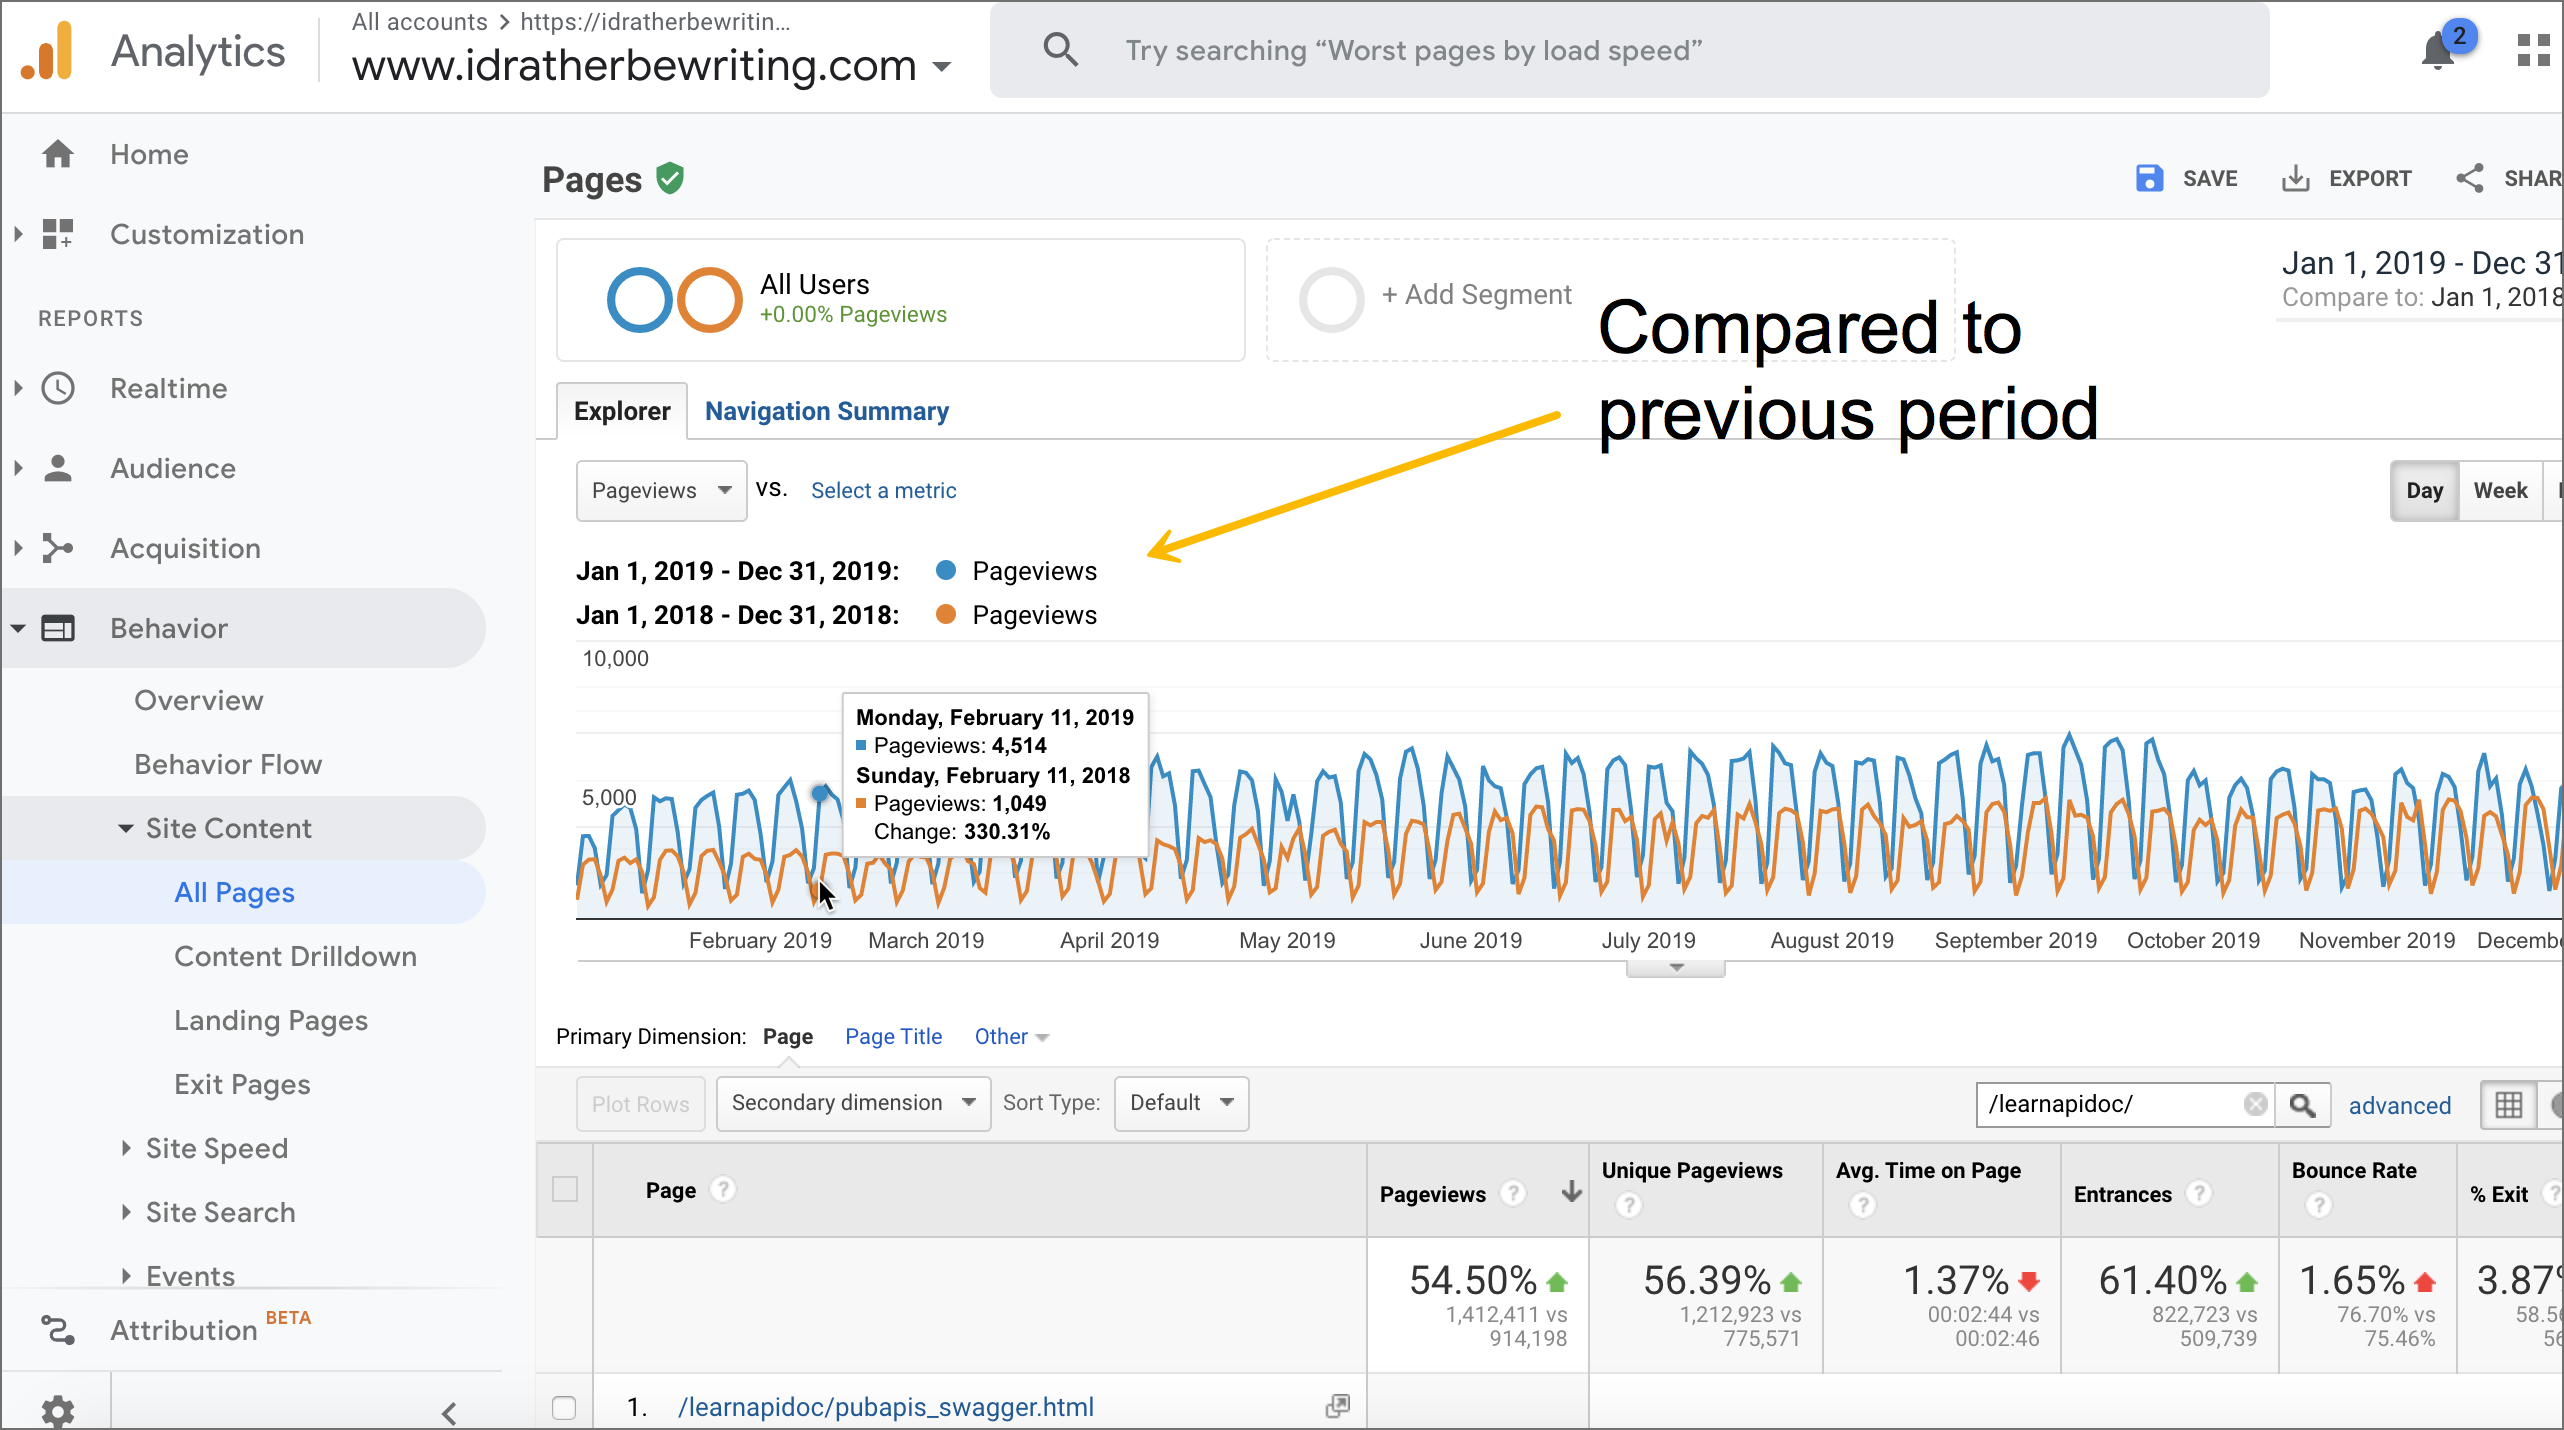The width and height of the screenshot is (2564, 1430).
Task: Open the Pageviews metric dropdown
Action: [660, 490]
